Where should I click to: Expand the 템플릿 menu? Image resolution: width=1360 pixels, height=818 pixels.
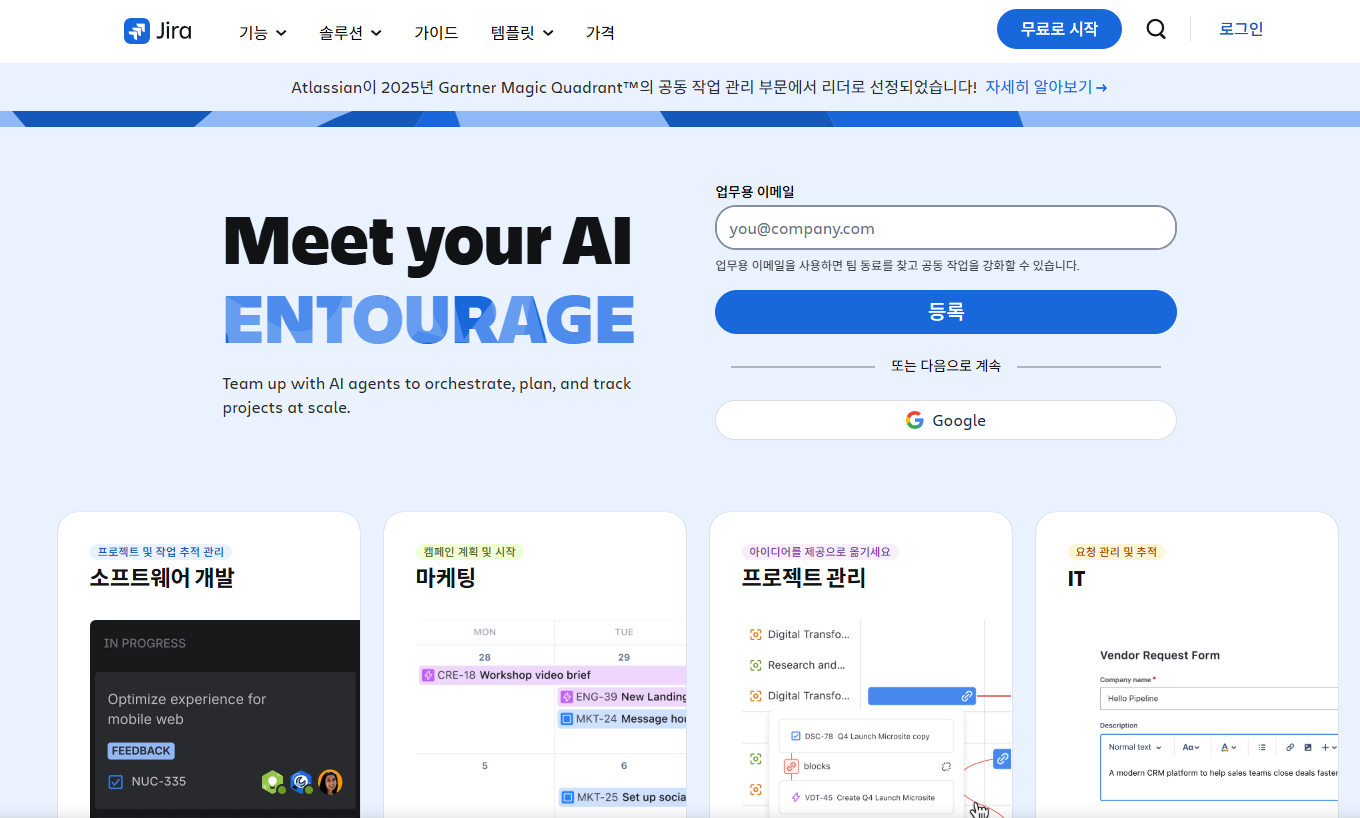click(x=522, y=32)
